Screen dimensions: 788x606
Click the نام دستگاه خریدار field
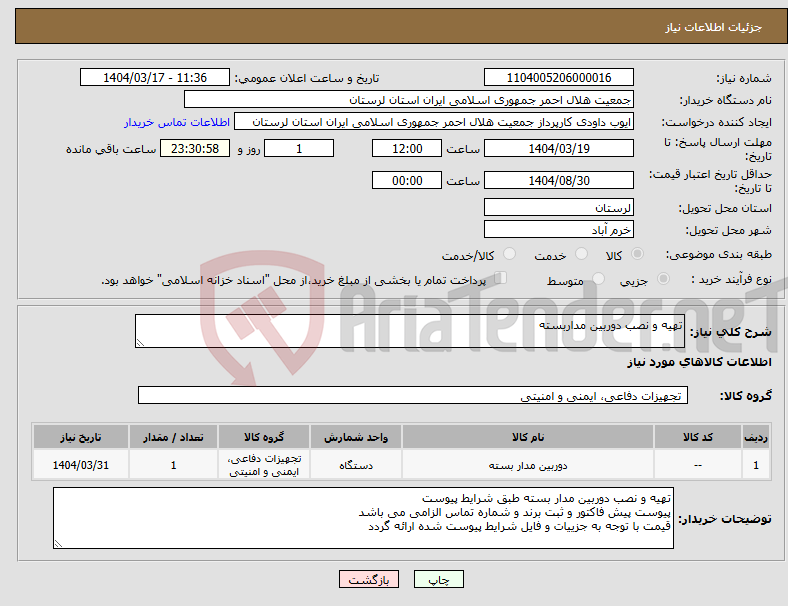(409, 99)
